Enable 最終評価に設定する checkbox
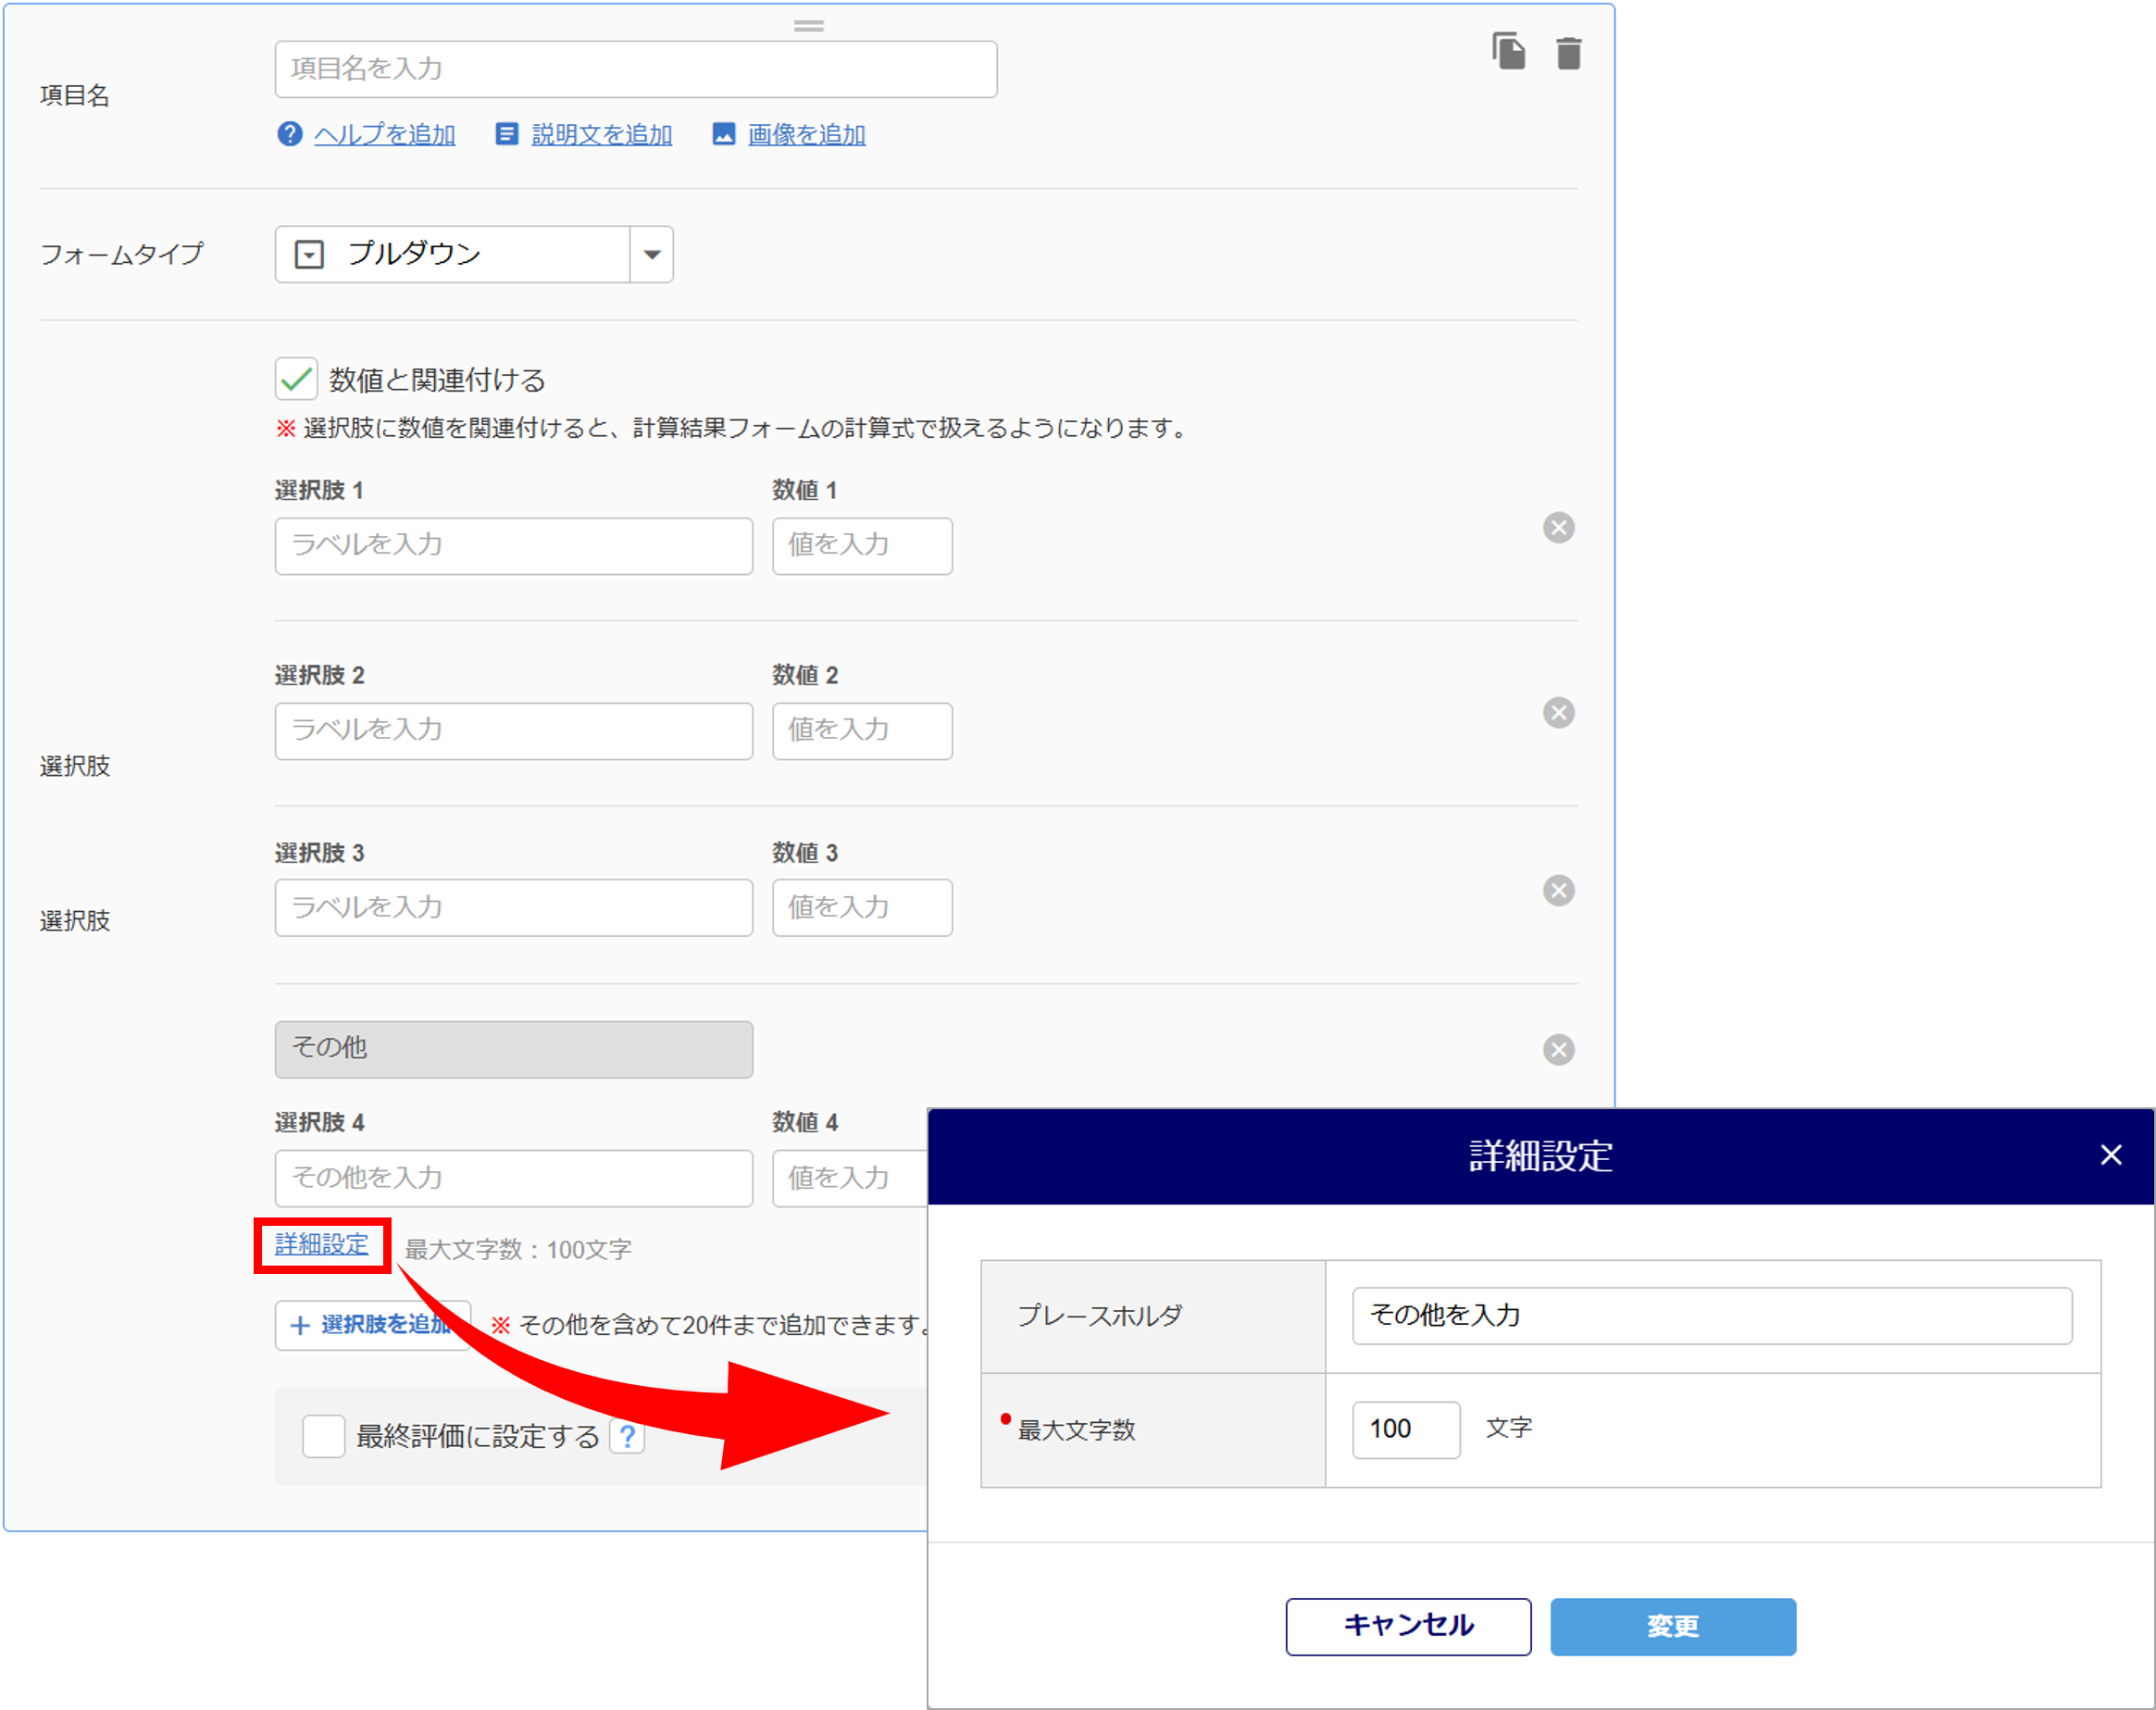 (323, 1437)
